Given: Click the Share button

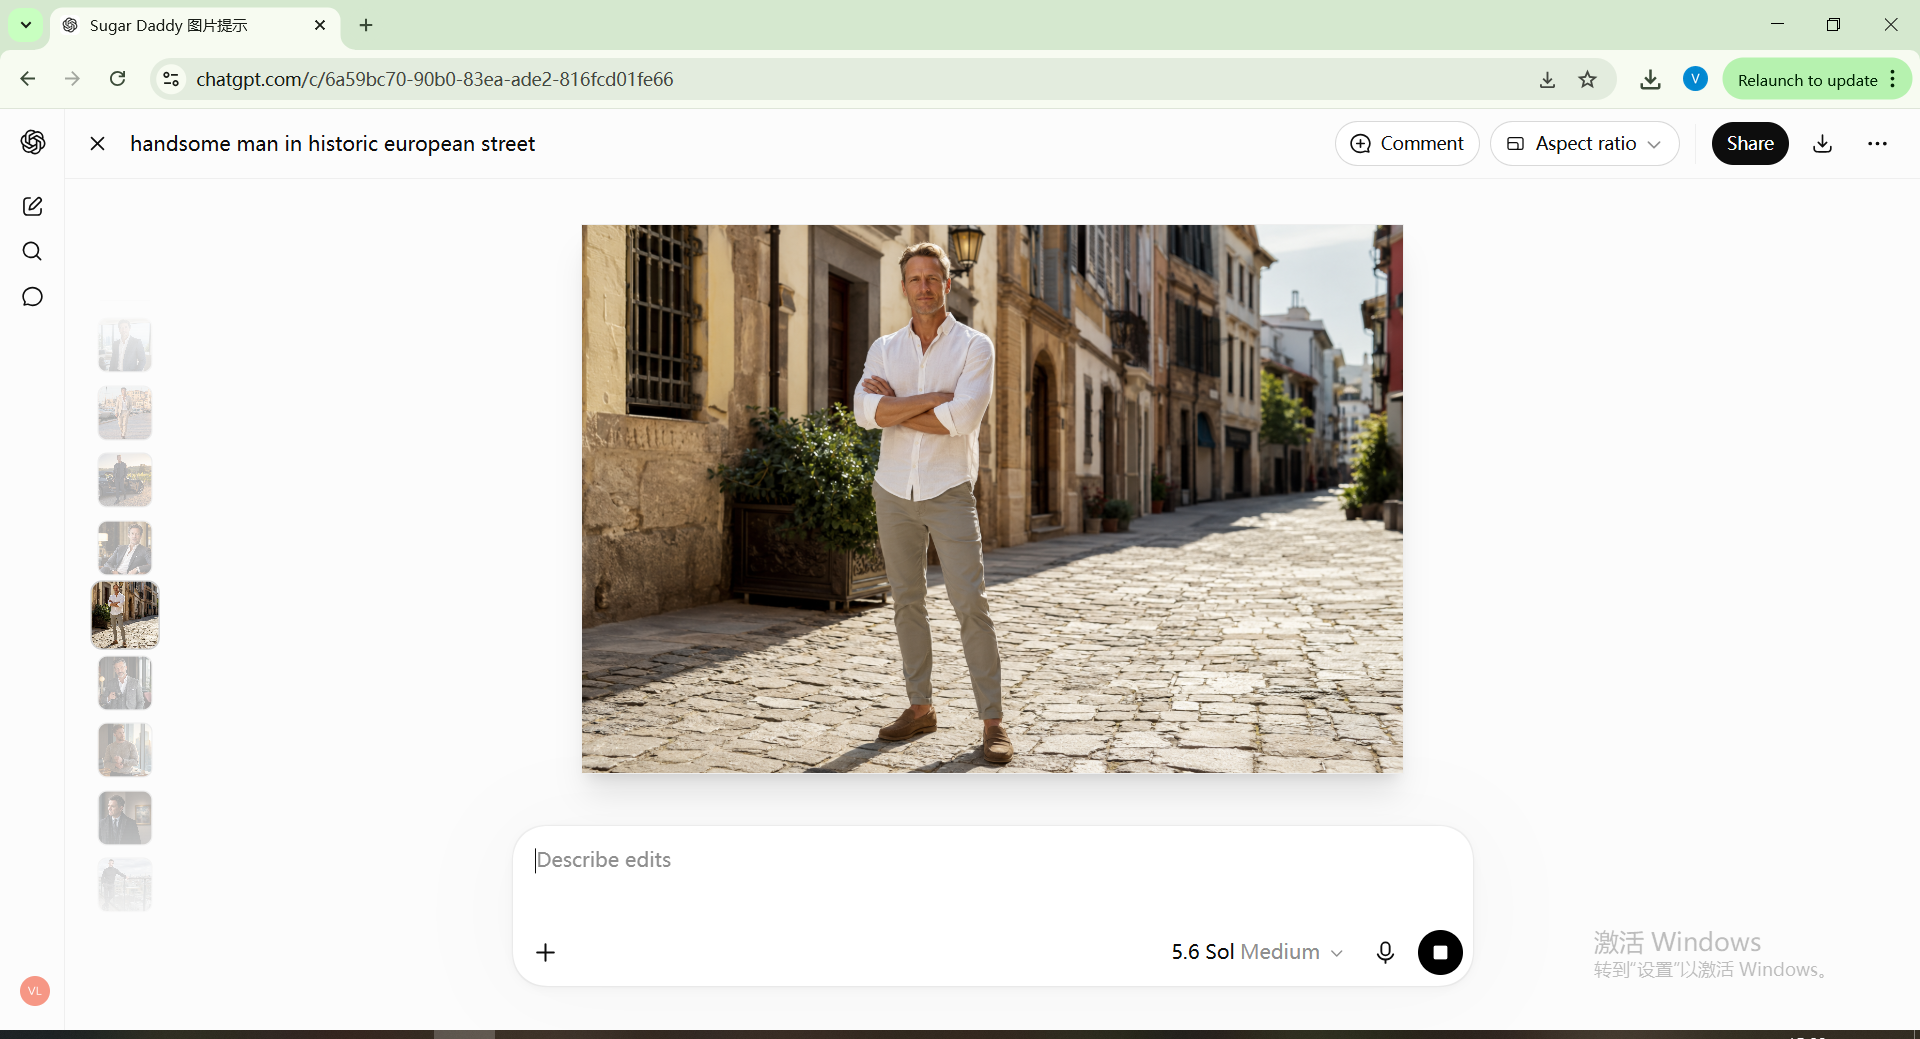Looking at the screenshot, I should 1750,144.
